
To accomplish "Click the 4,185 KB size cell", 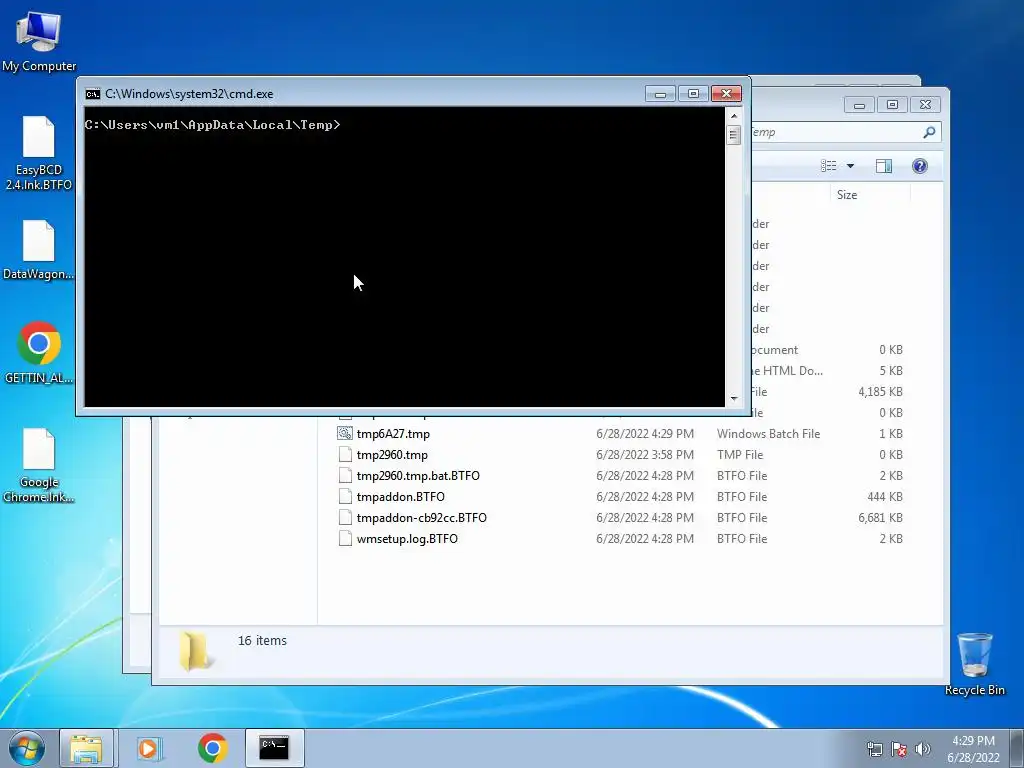I will pyautogui.click(x=880, y=392).
